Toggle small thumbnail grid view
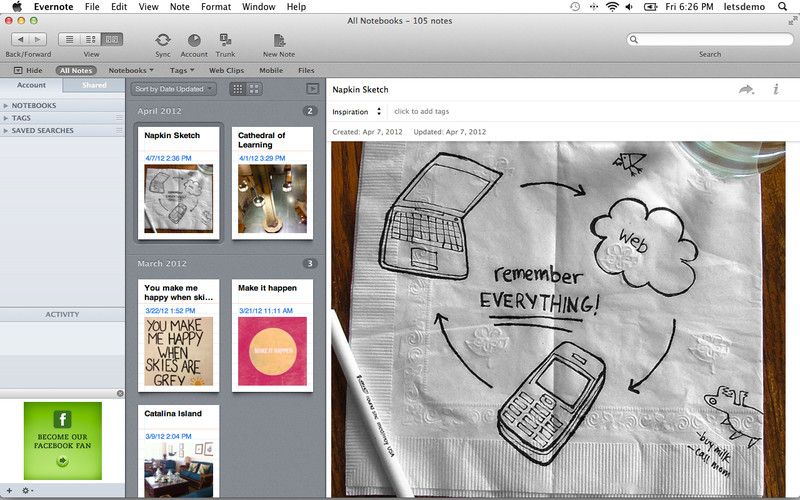This screenshot has height=500, width=800. [x=238, y=89]
